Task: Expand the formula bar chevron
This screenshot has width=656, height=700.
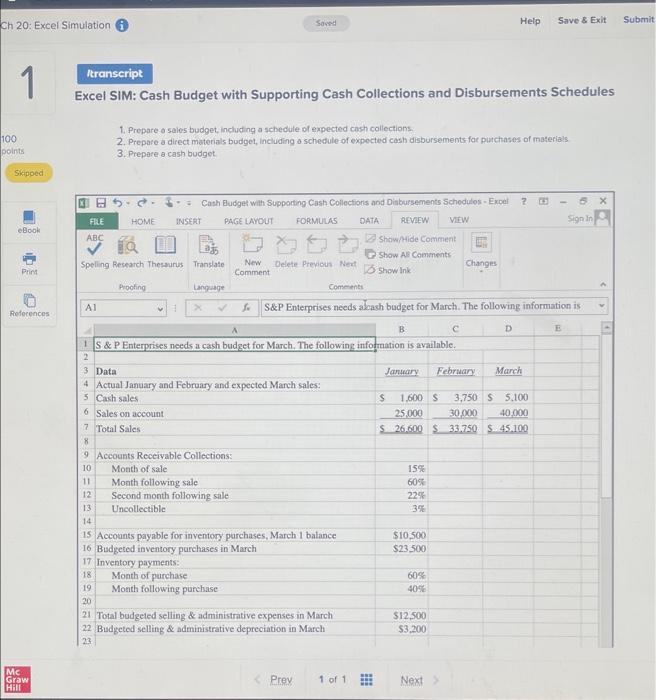Action: click(x=602, y=306)
